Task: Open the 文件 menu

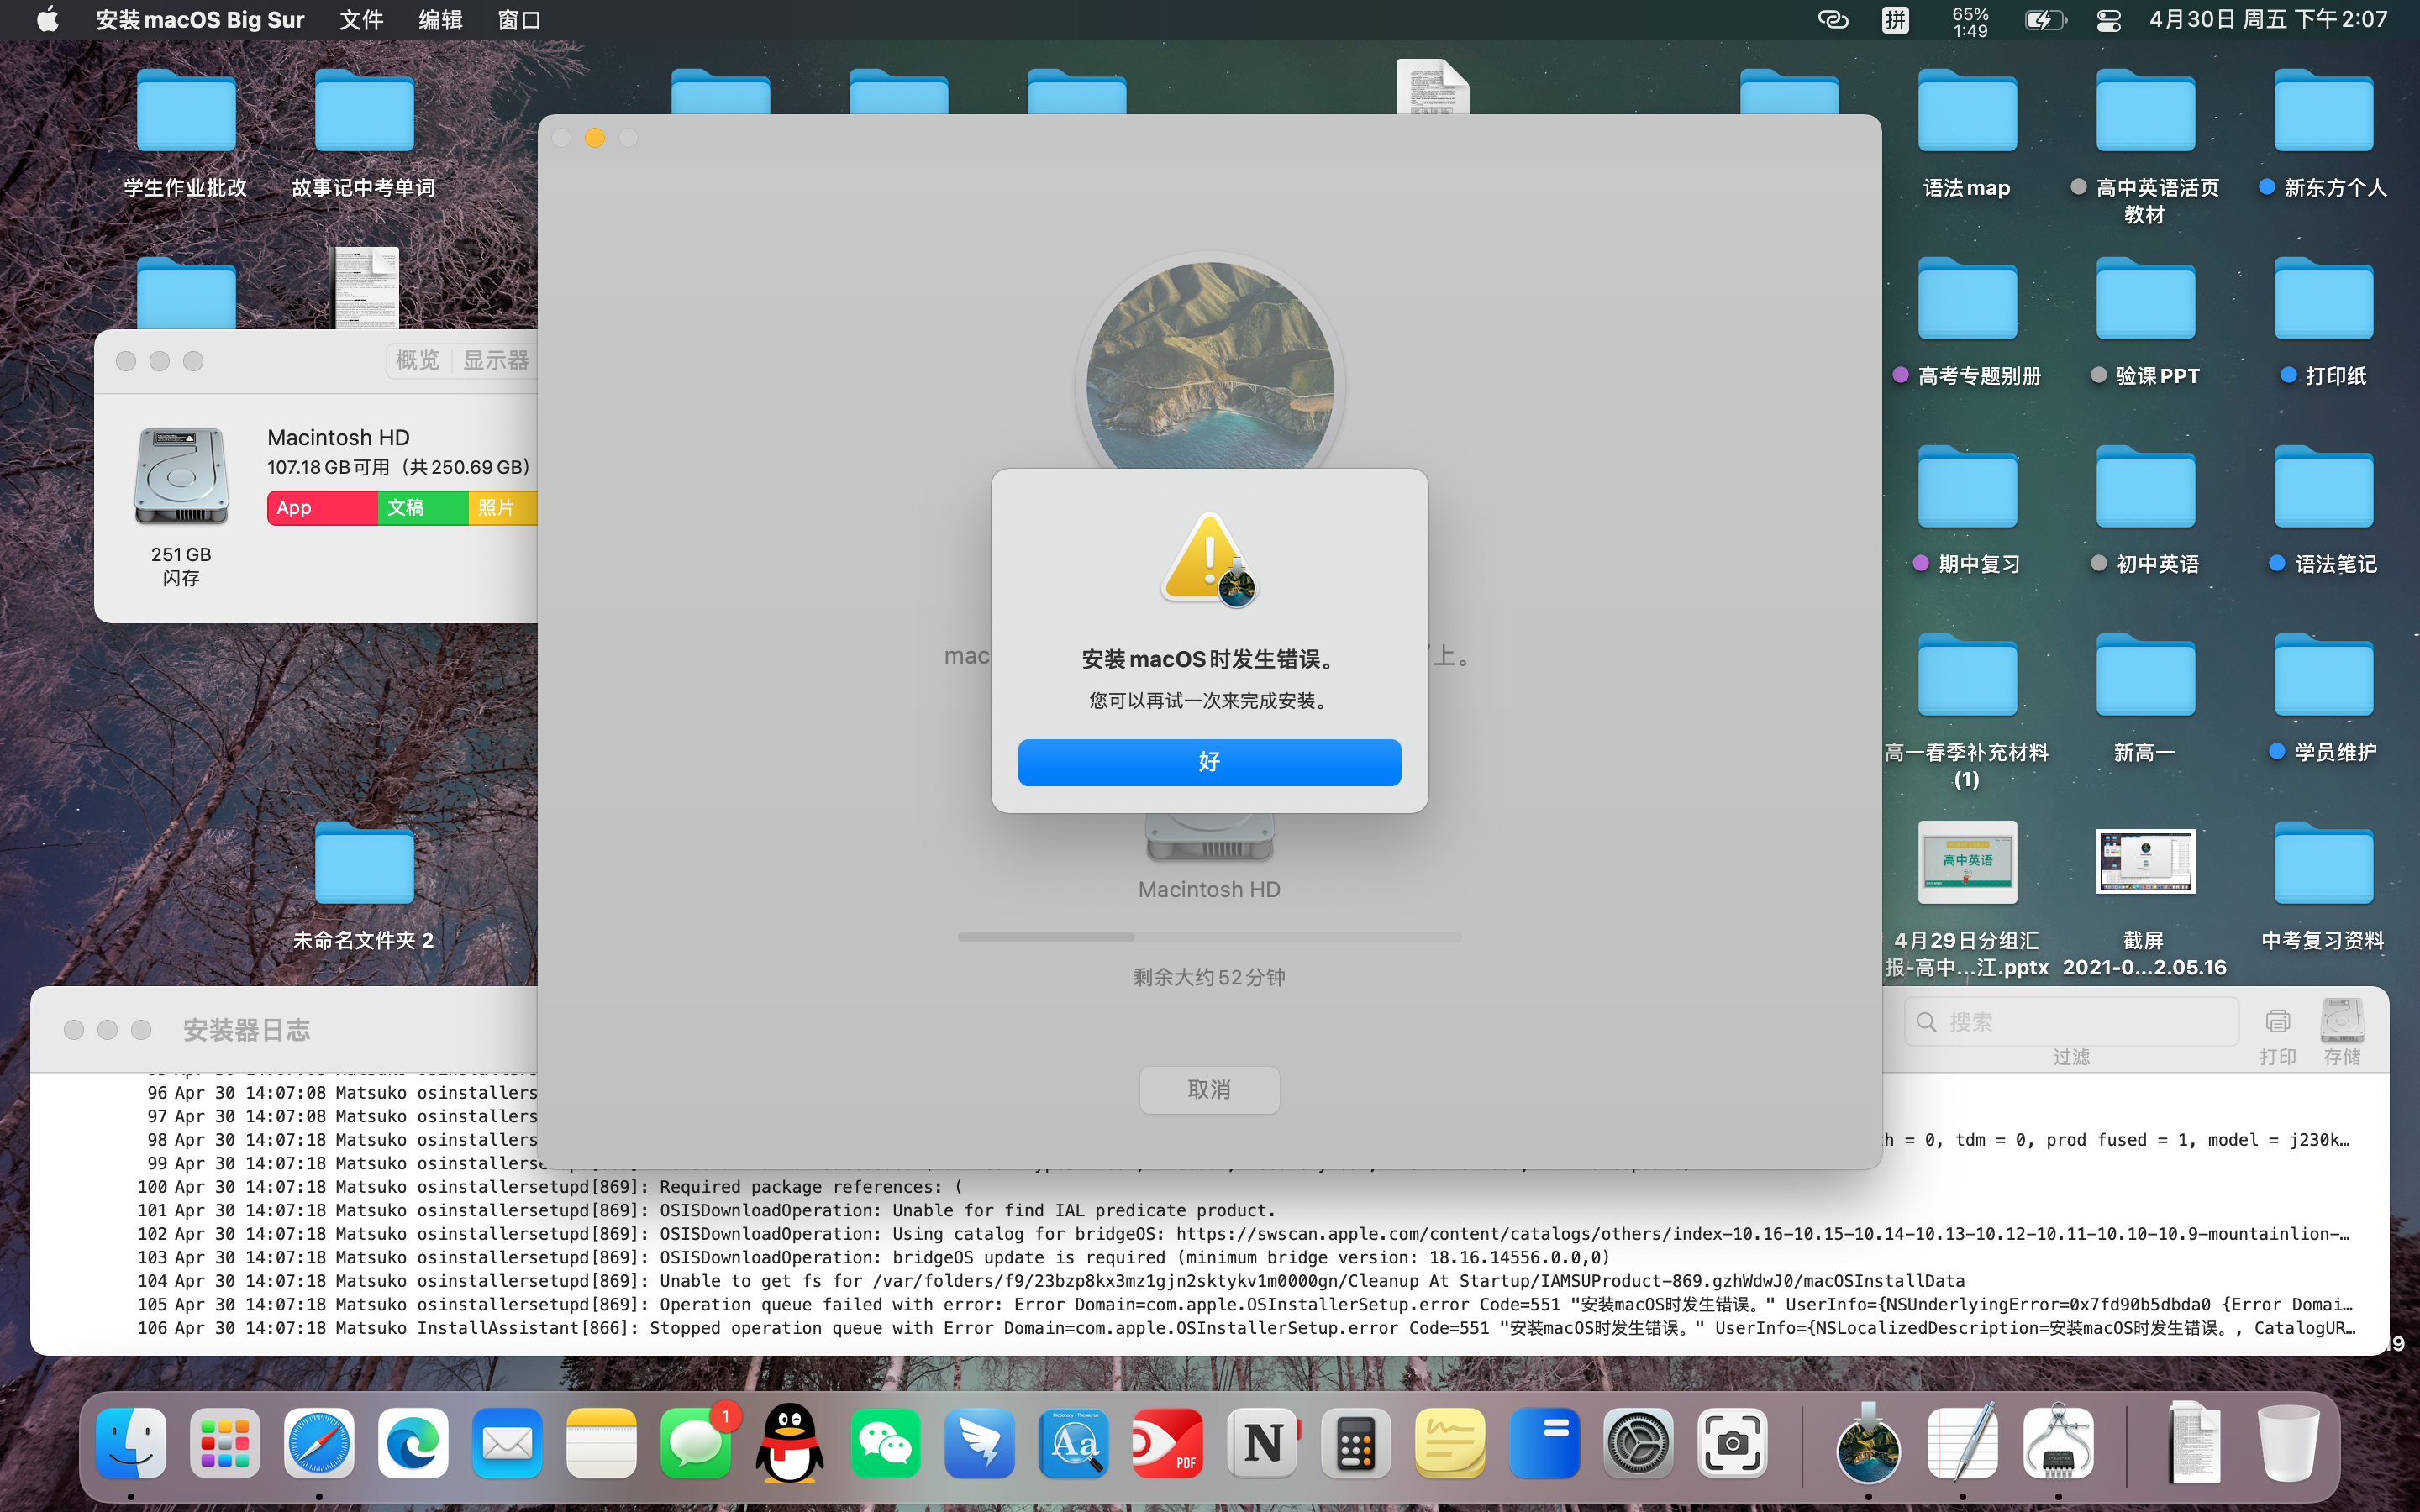Action: (361, 20)
